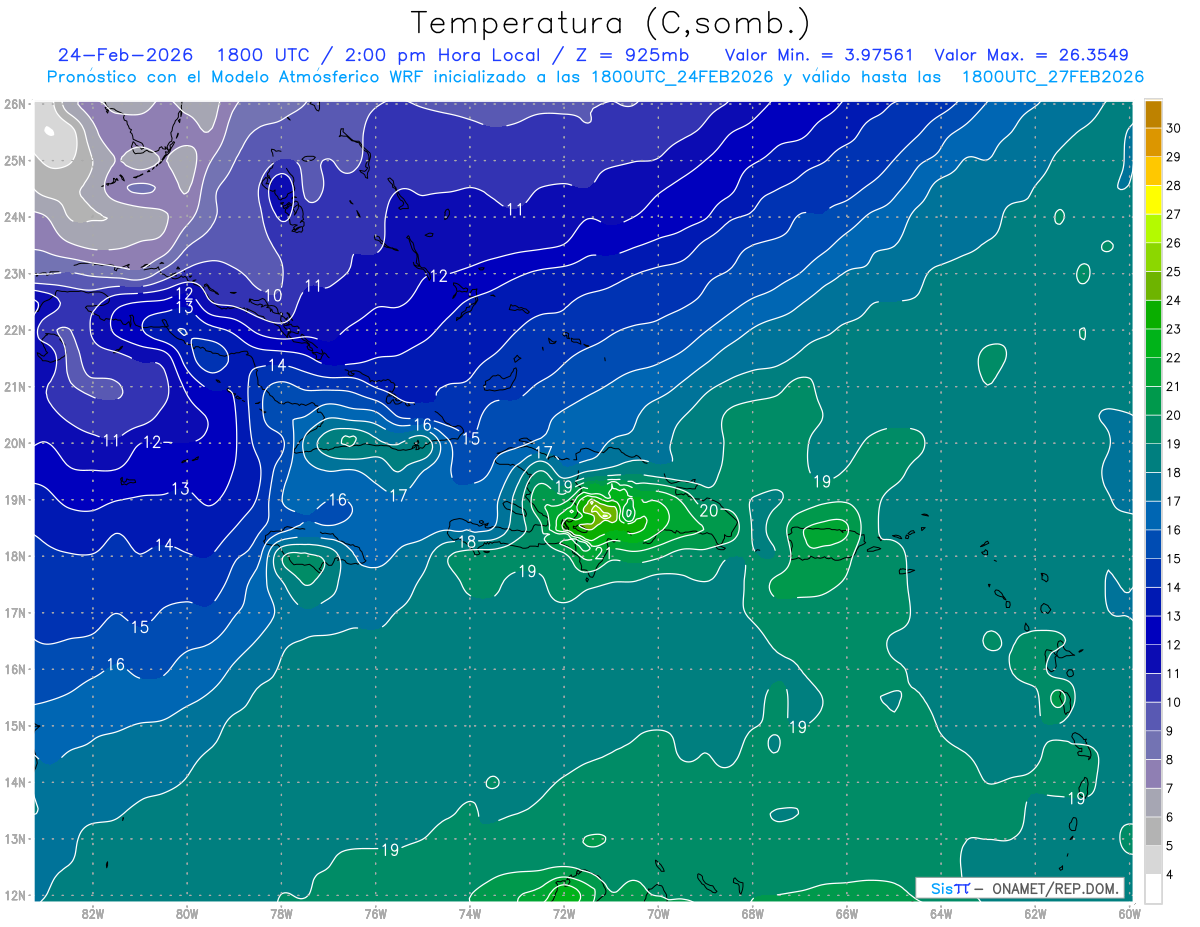This screenshot has height=927, width=1200.
Task: Click the latitude axis label "22N"
Action: coord(14,330)
